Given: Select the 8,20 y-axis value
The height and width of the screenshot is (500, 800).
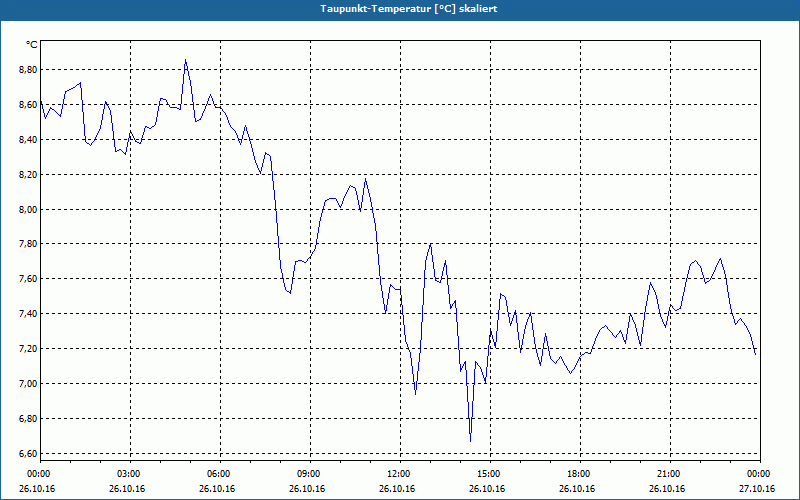Looking at the screenshot, I should tap(28, 174).
